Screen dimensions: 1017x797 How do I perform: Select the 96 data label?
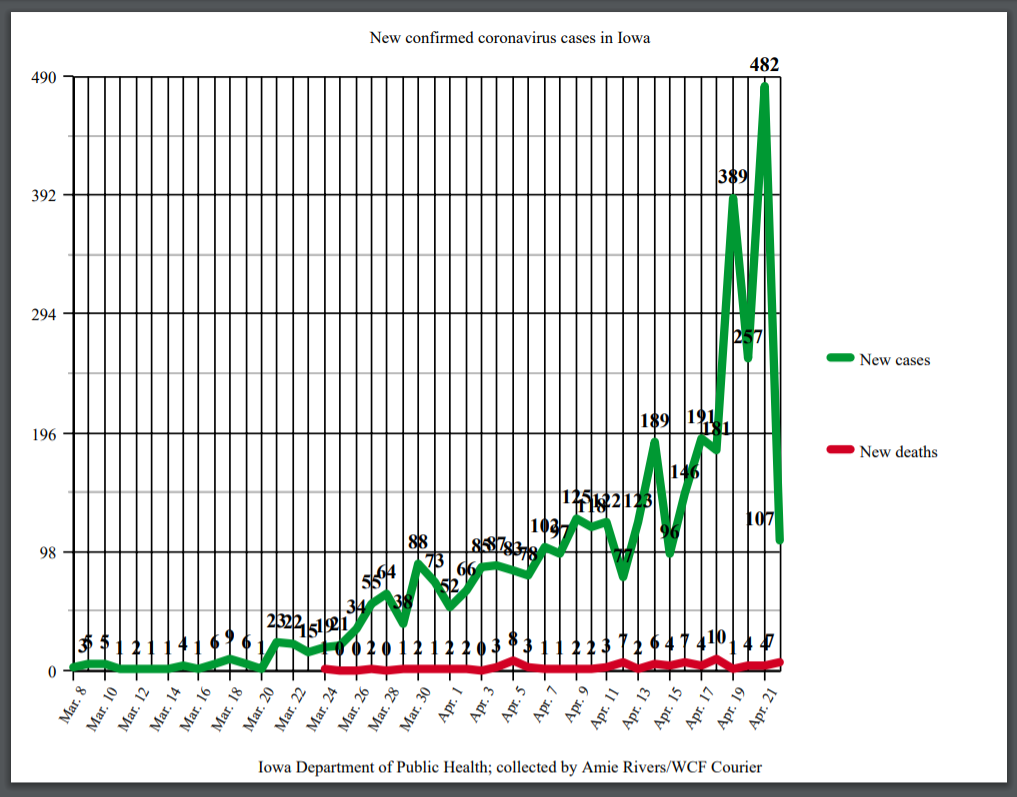click(x=670, y=532)
